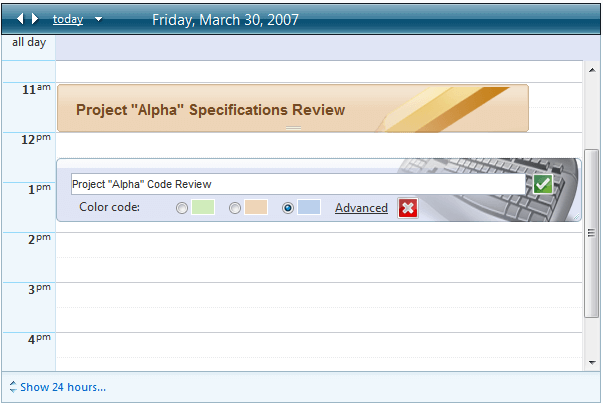603x403 pixels.
Task: Open the Advanced edit form link
Action: [361, 208]
